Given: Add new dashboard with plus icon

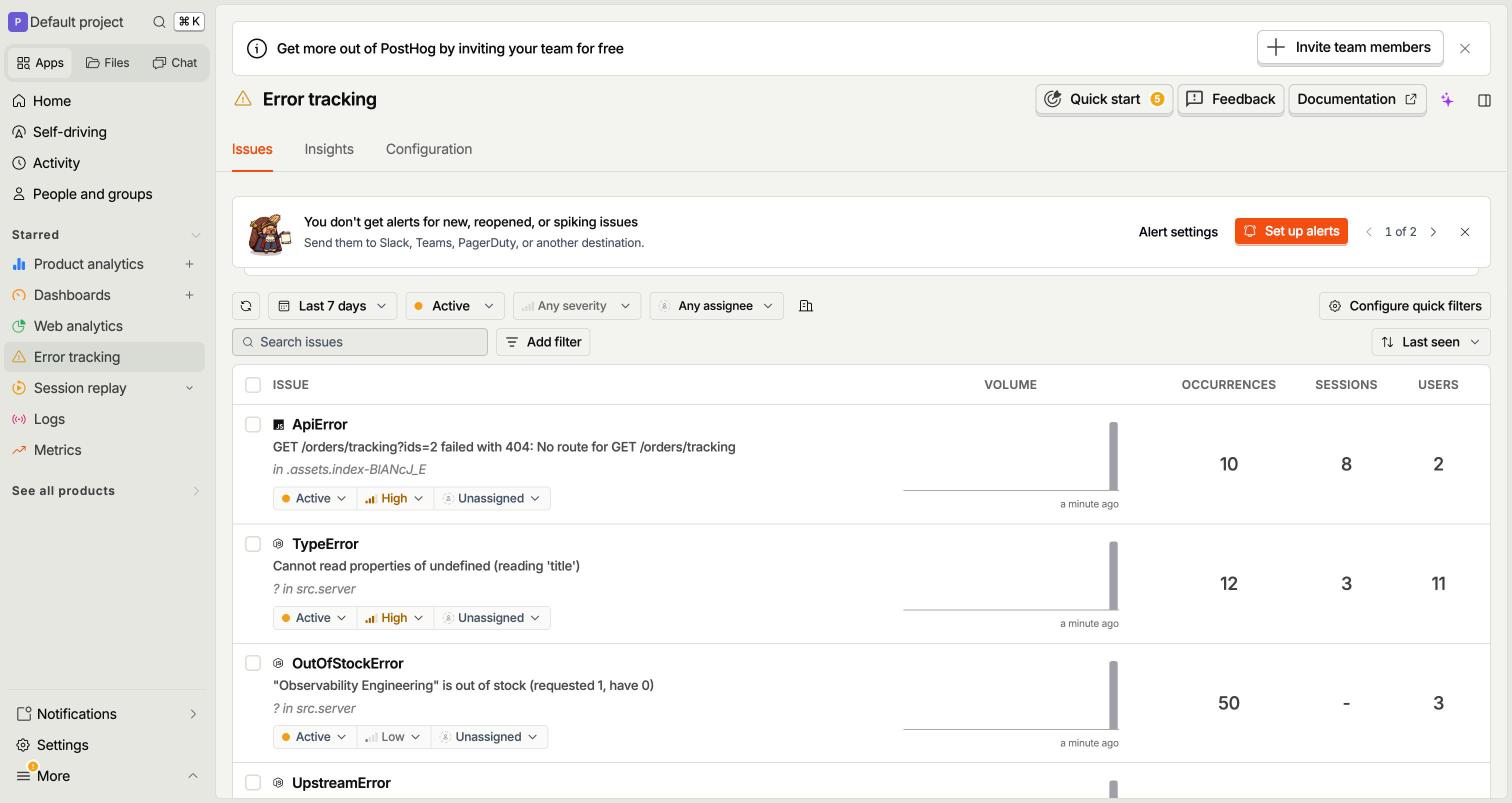Looking at the screenshot, I should click(x=189, y=295).
